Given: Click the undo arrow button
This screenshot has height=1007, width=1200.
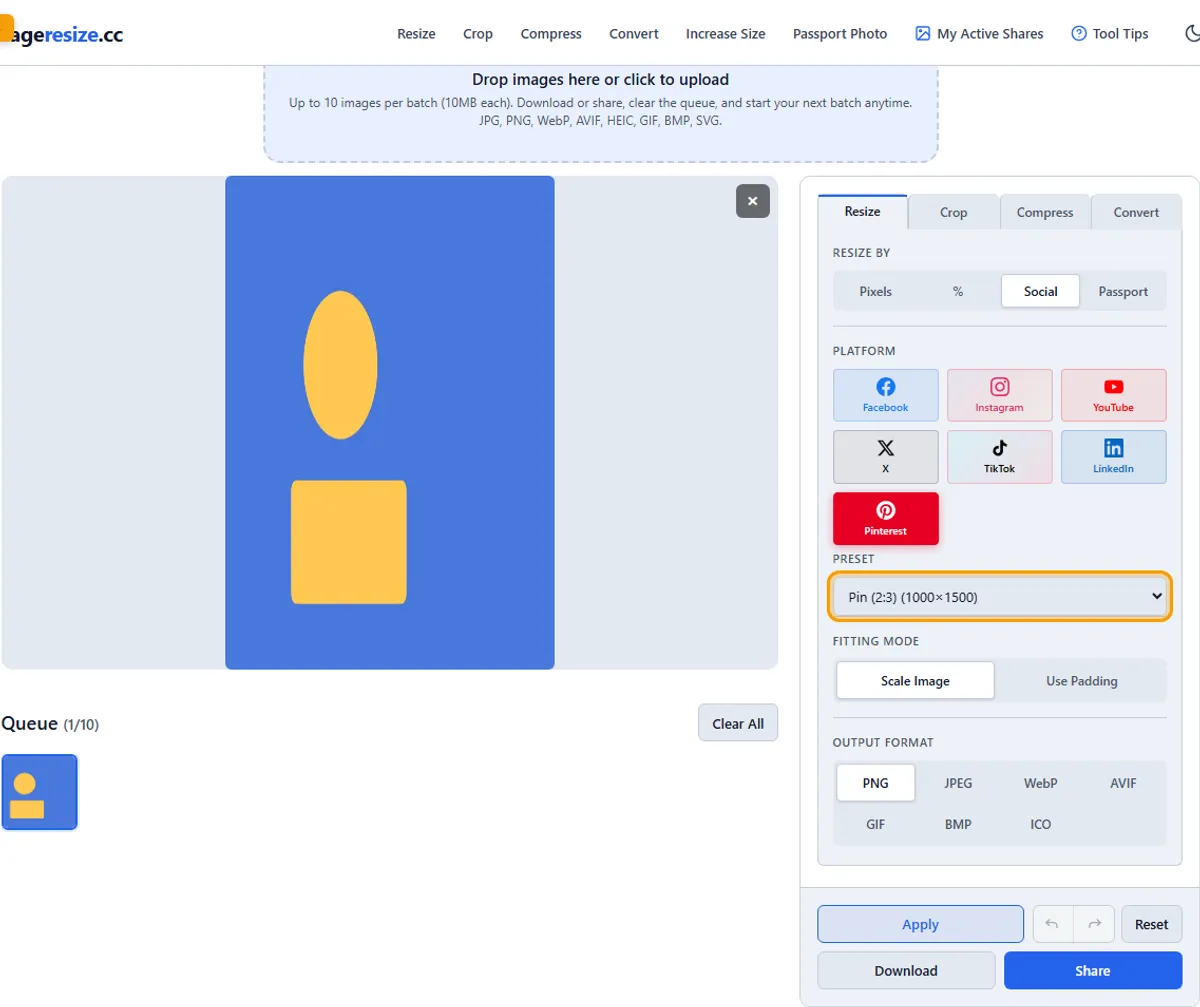Looking at the screenshot, I should pyautogui.click(x=1052, y=924).
